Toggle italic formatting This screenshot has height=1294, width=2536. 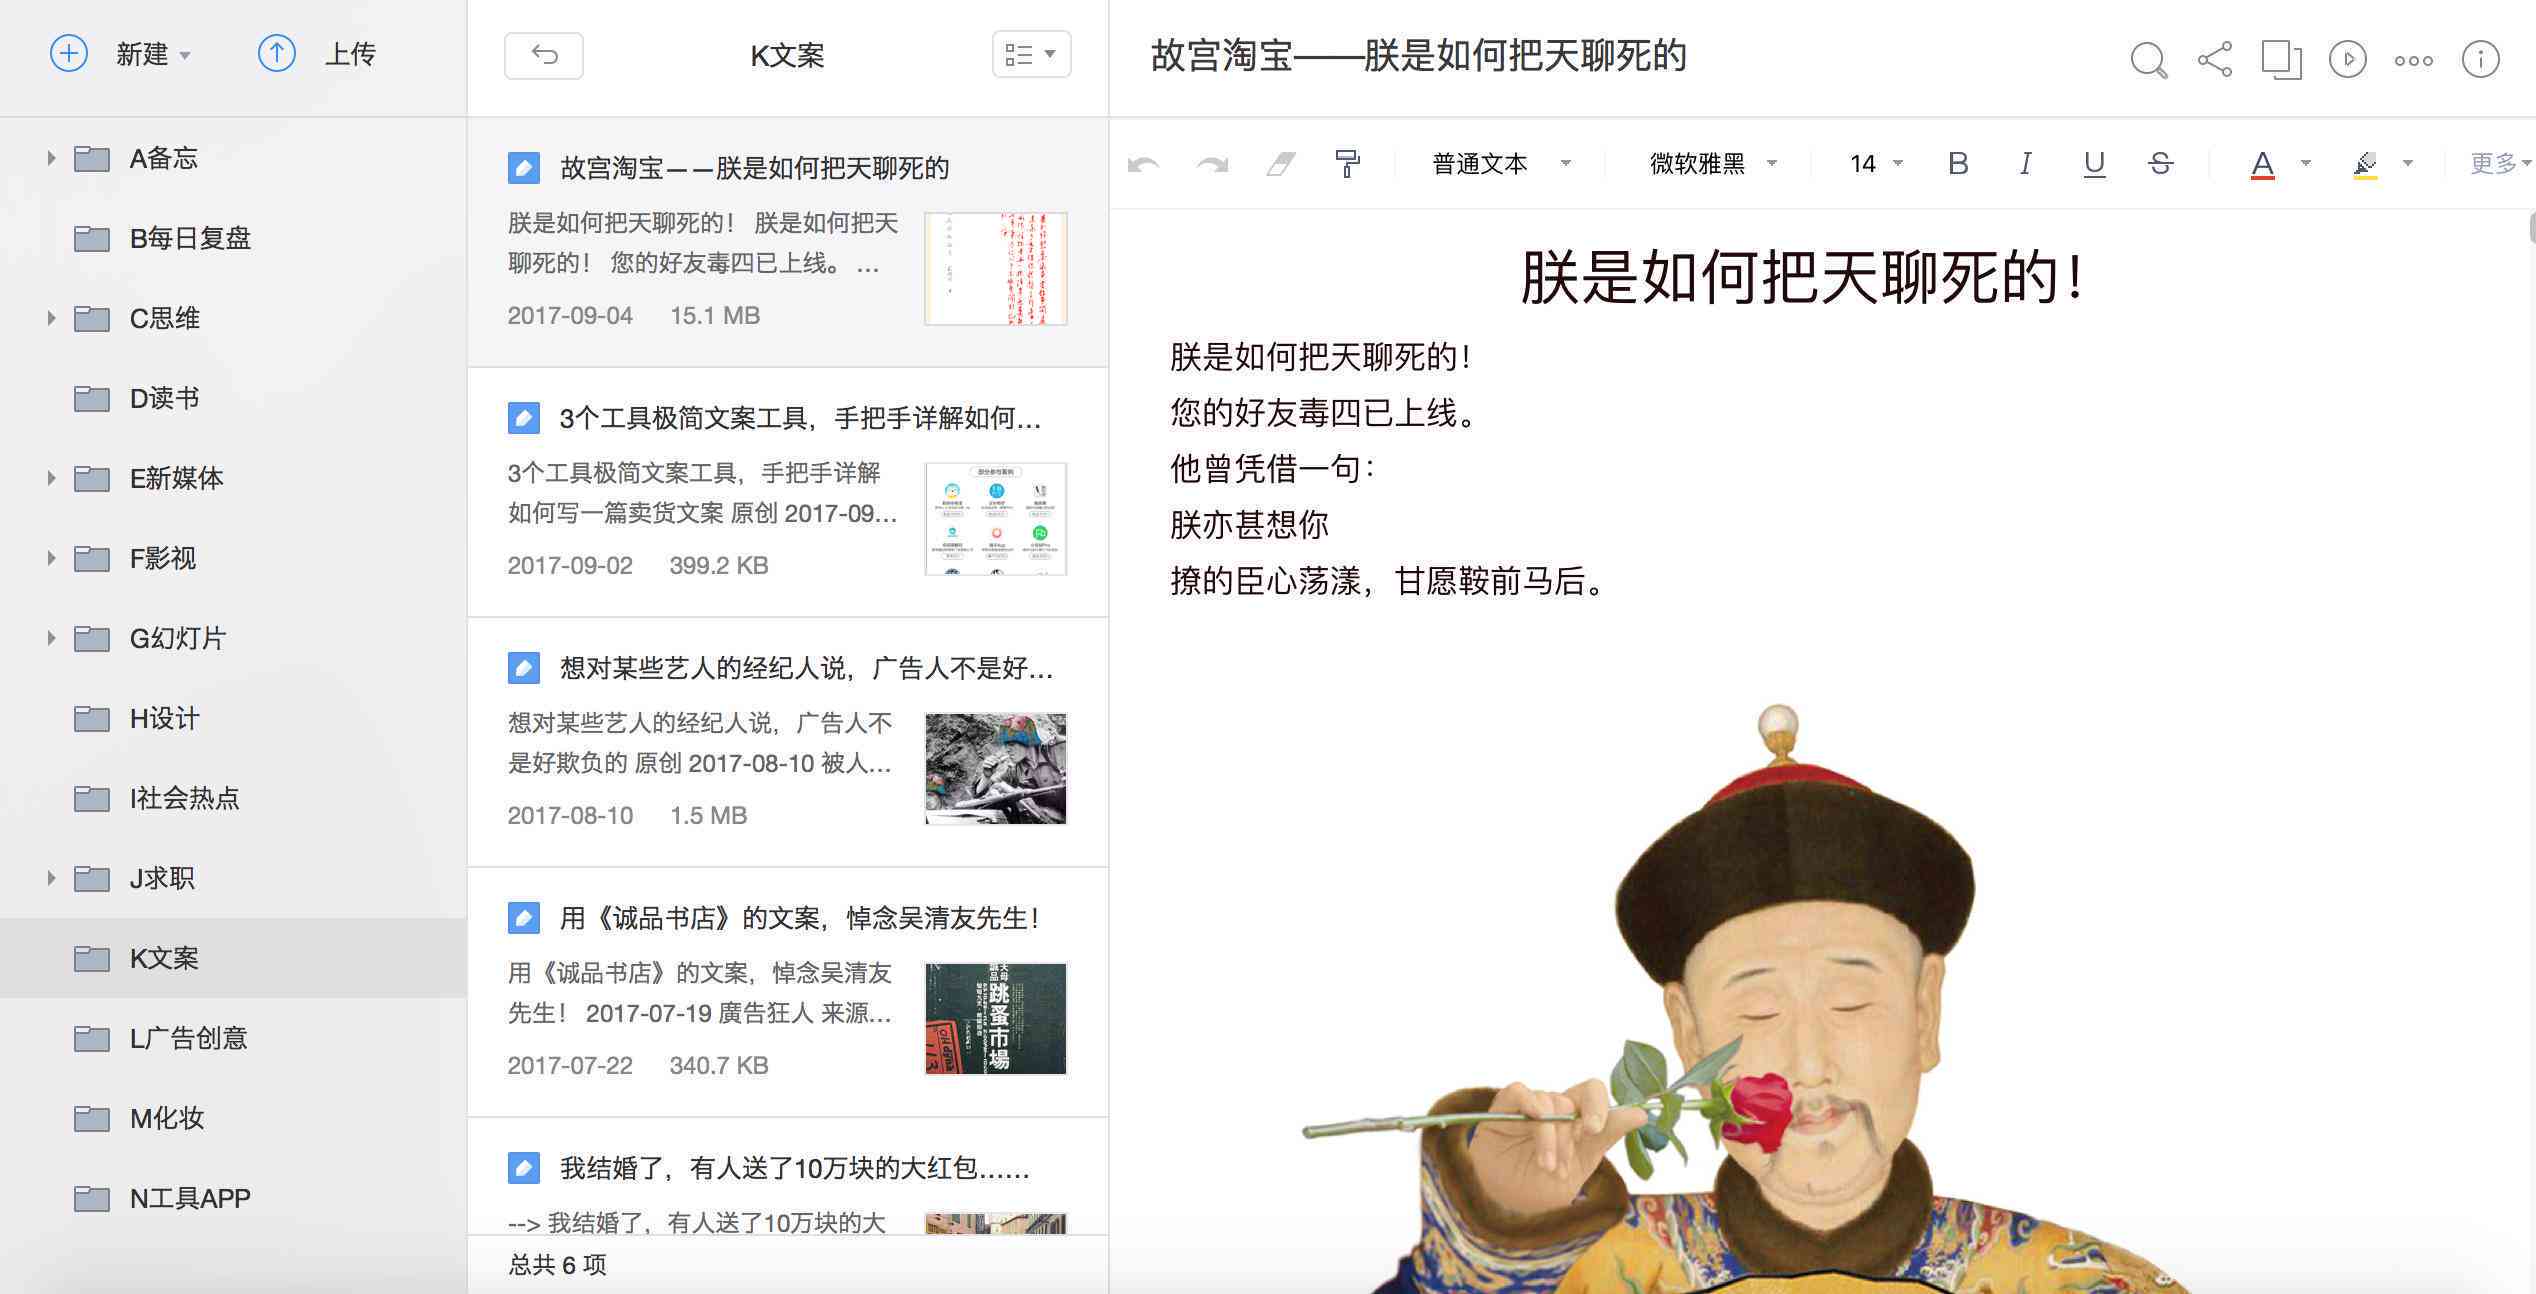[x=2025, y=163]
